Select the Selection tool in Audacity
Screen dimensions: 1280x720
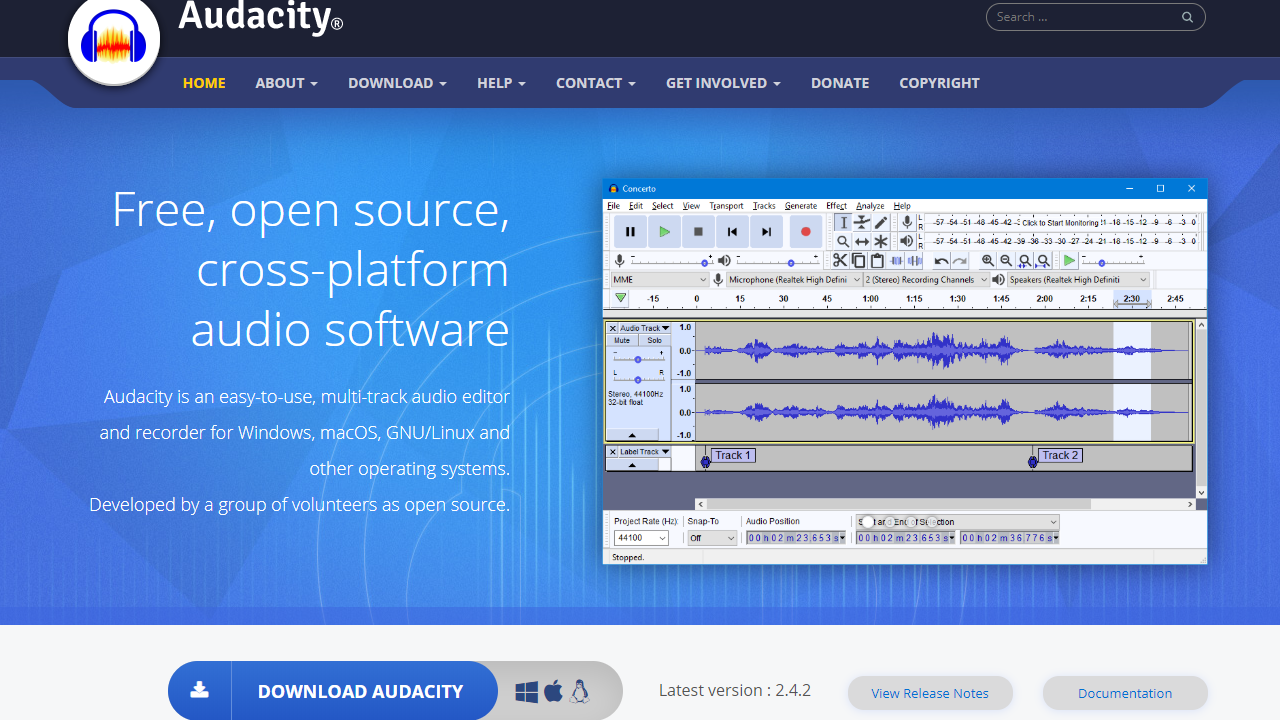coord(844,222)
